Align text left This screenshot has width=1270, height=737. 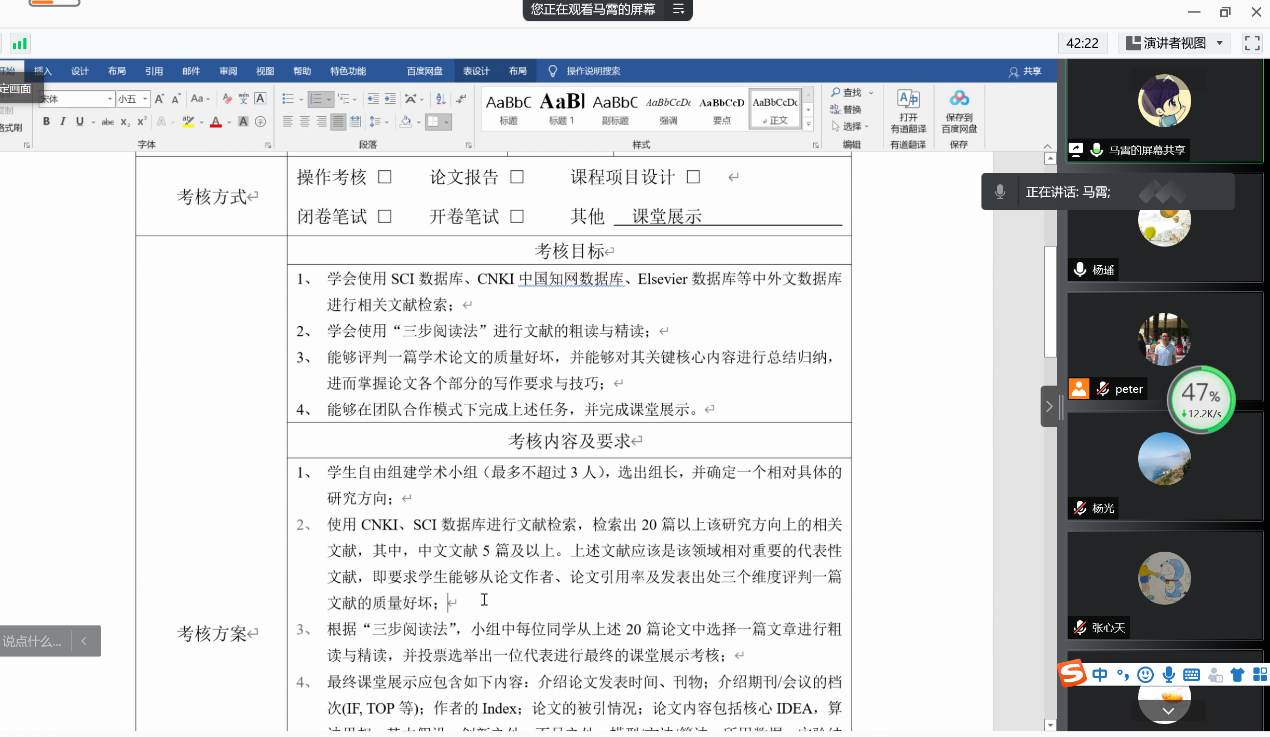pyautogui.click(x=288, y=122)
